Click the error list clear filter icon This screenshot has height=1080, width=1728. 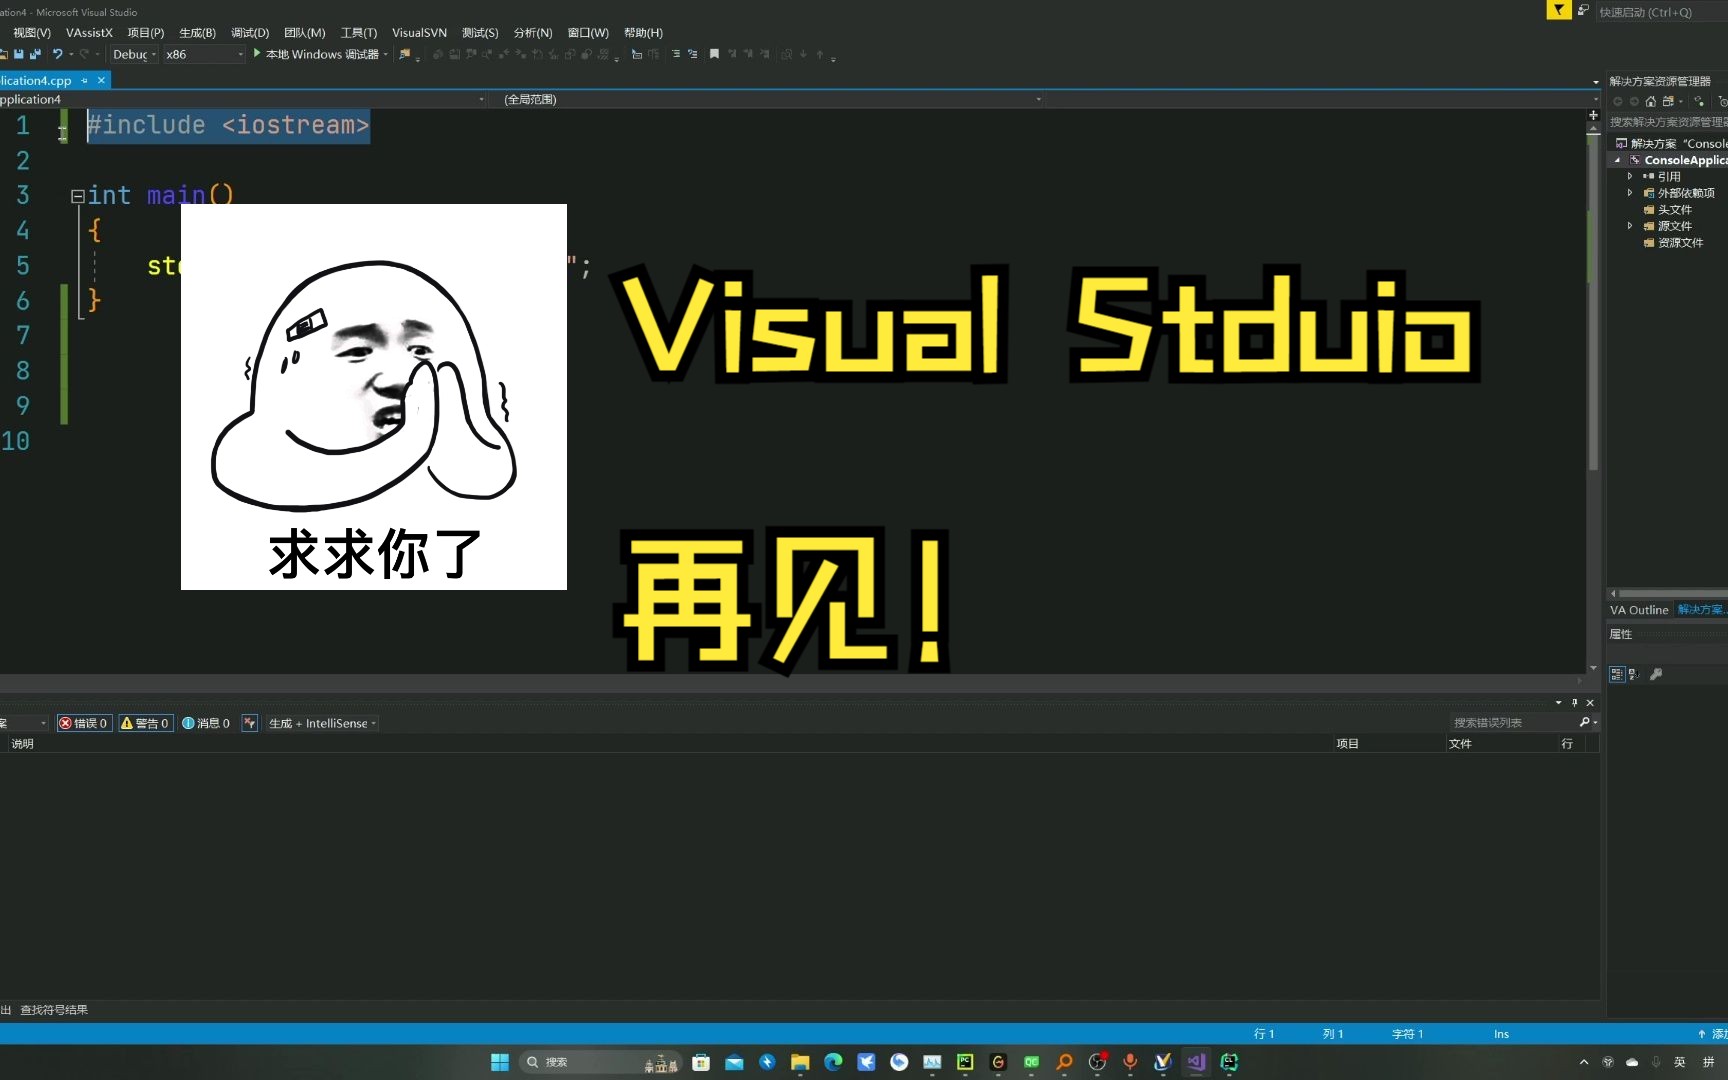(x=250, y=723)
